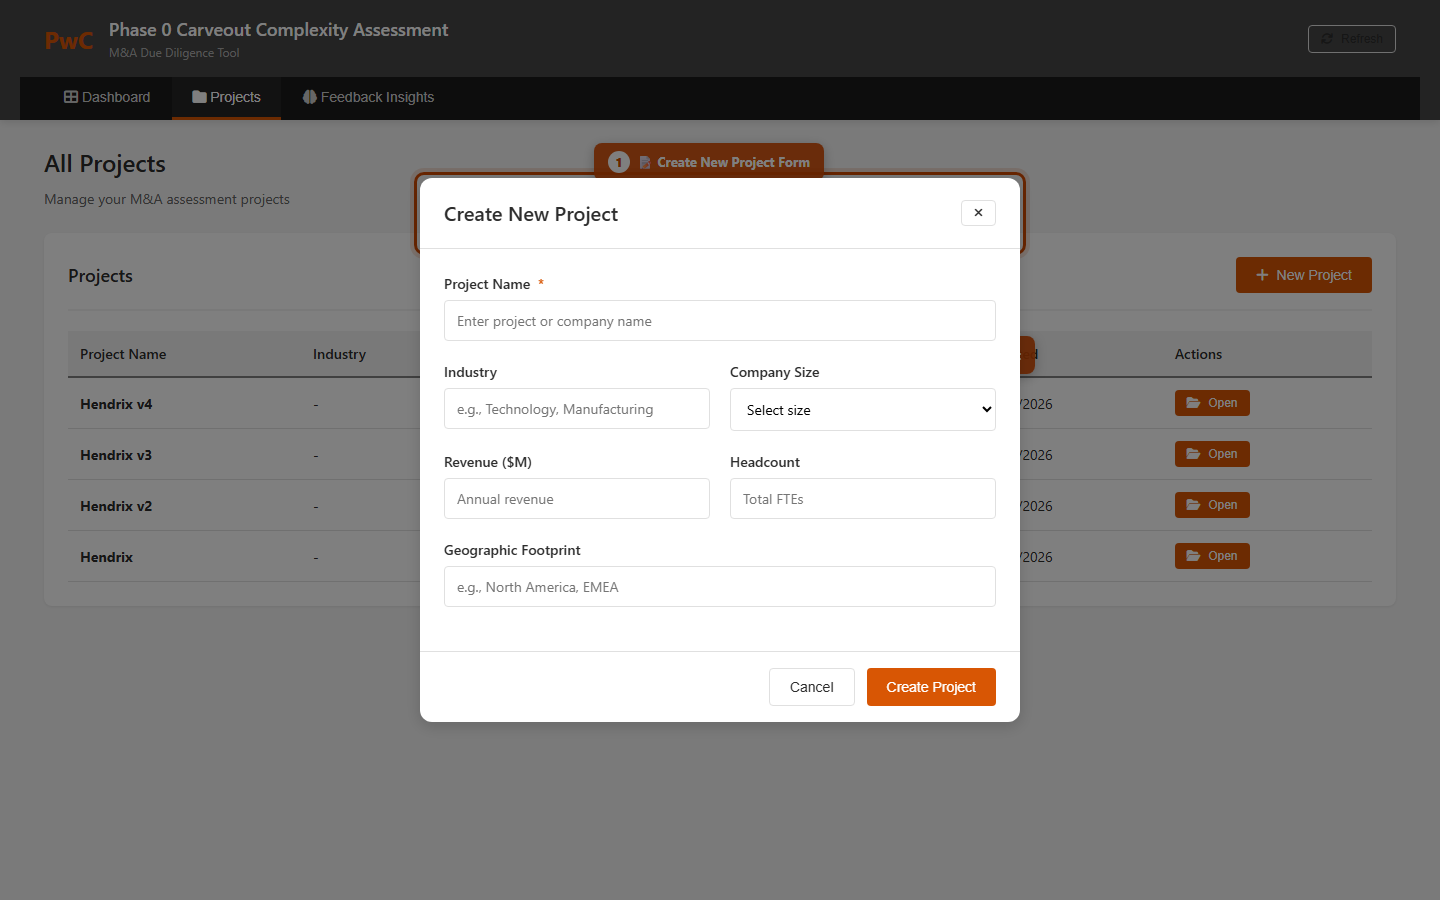Click the Feedback Insights chart icon

(310, 97)
